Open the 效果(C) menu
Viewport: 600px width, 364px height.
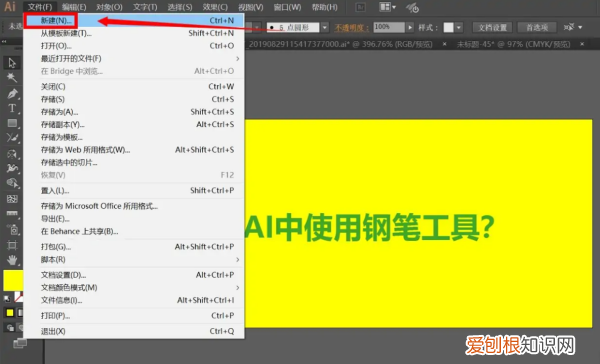215,7
